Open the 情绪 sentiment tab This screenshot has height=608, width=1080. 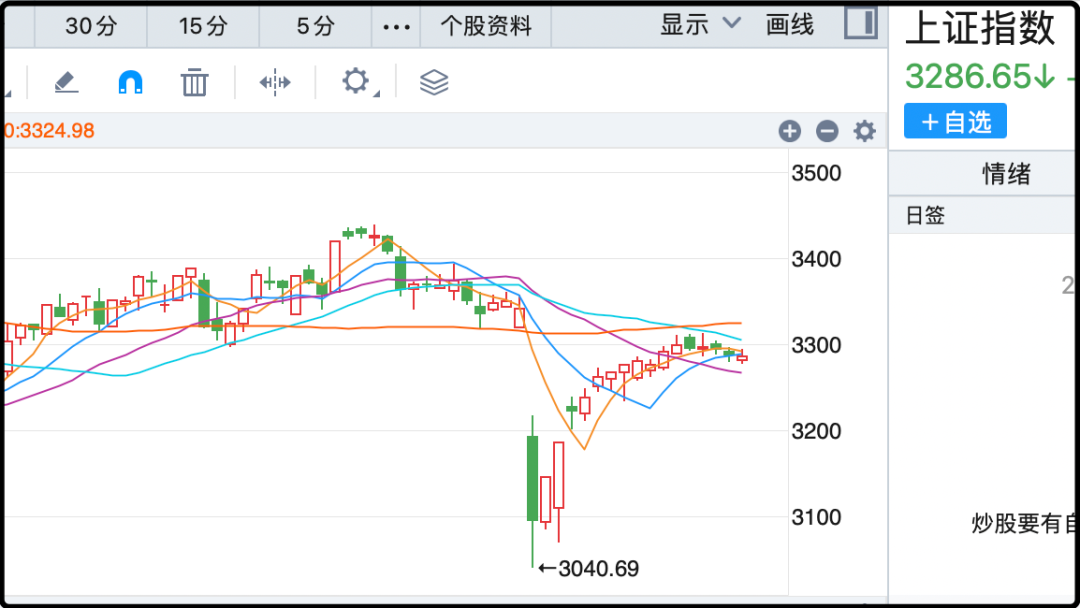1006,175
